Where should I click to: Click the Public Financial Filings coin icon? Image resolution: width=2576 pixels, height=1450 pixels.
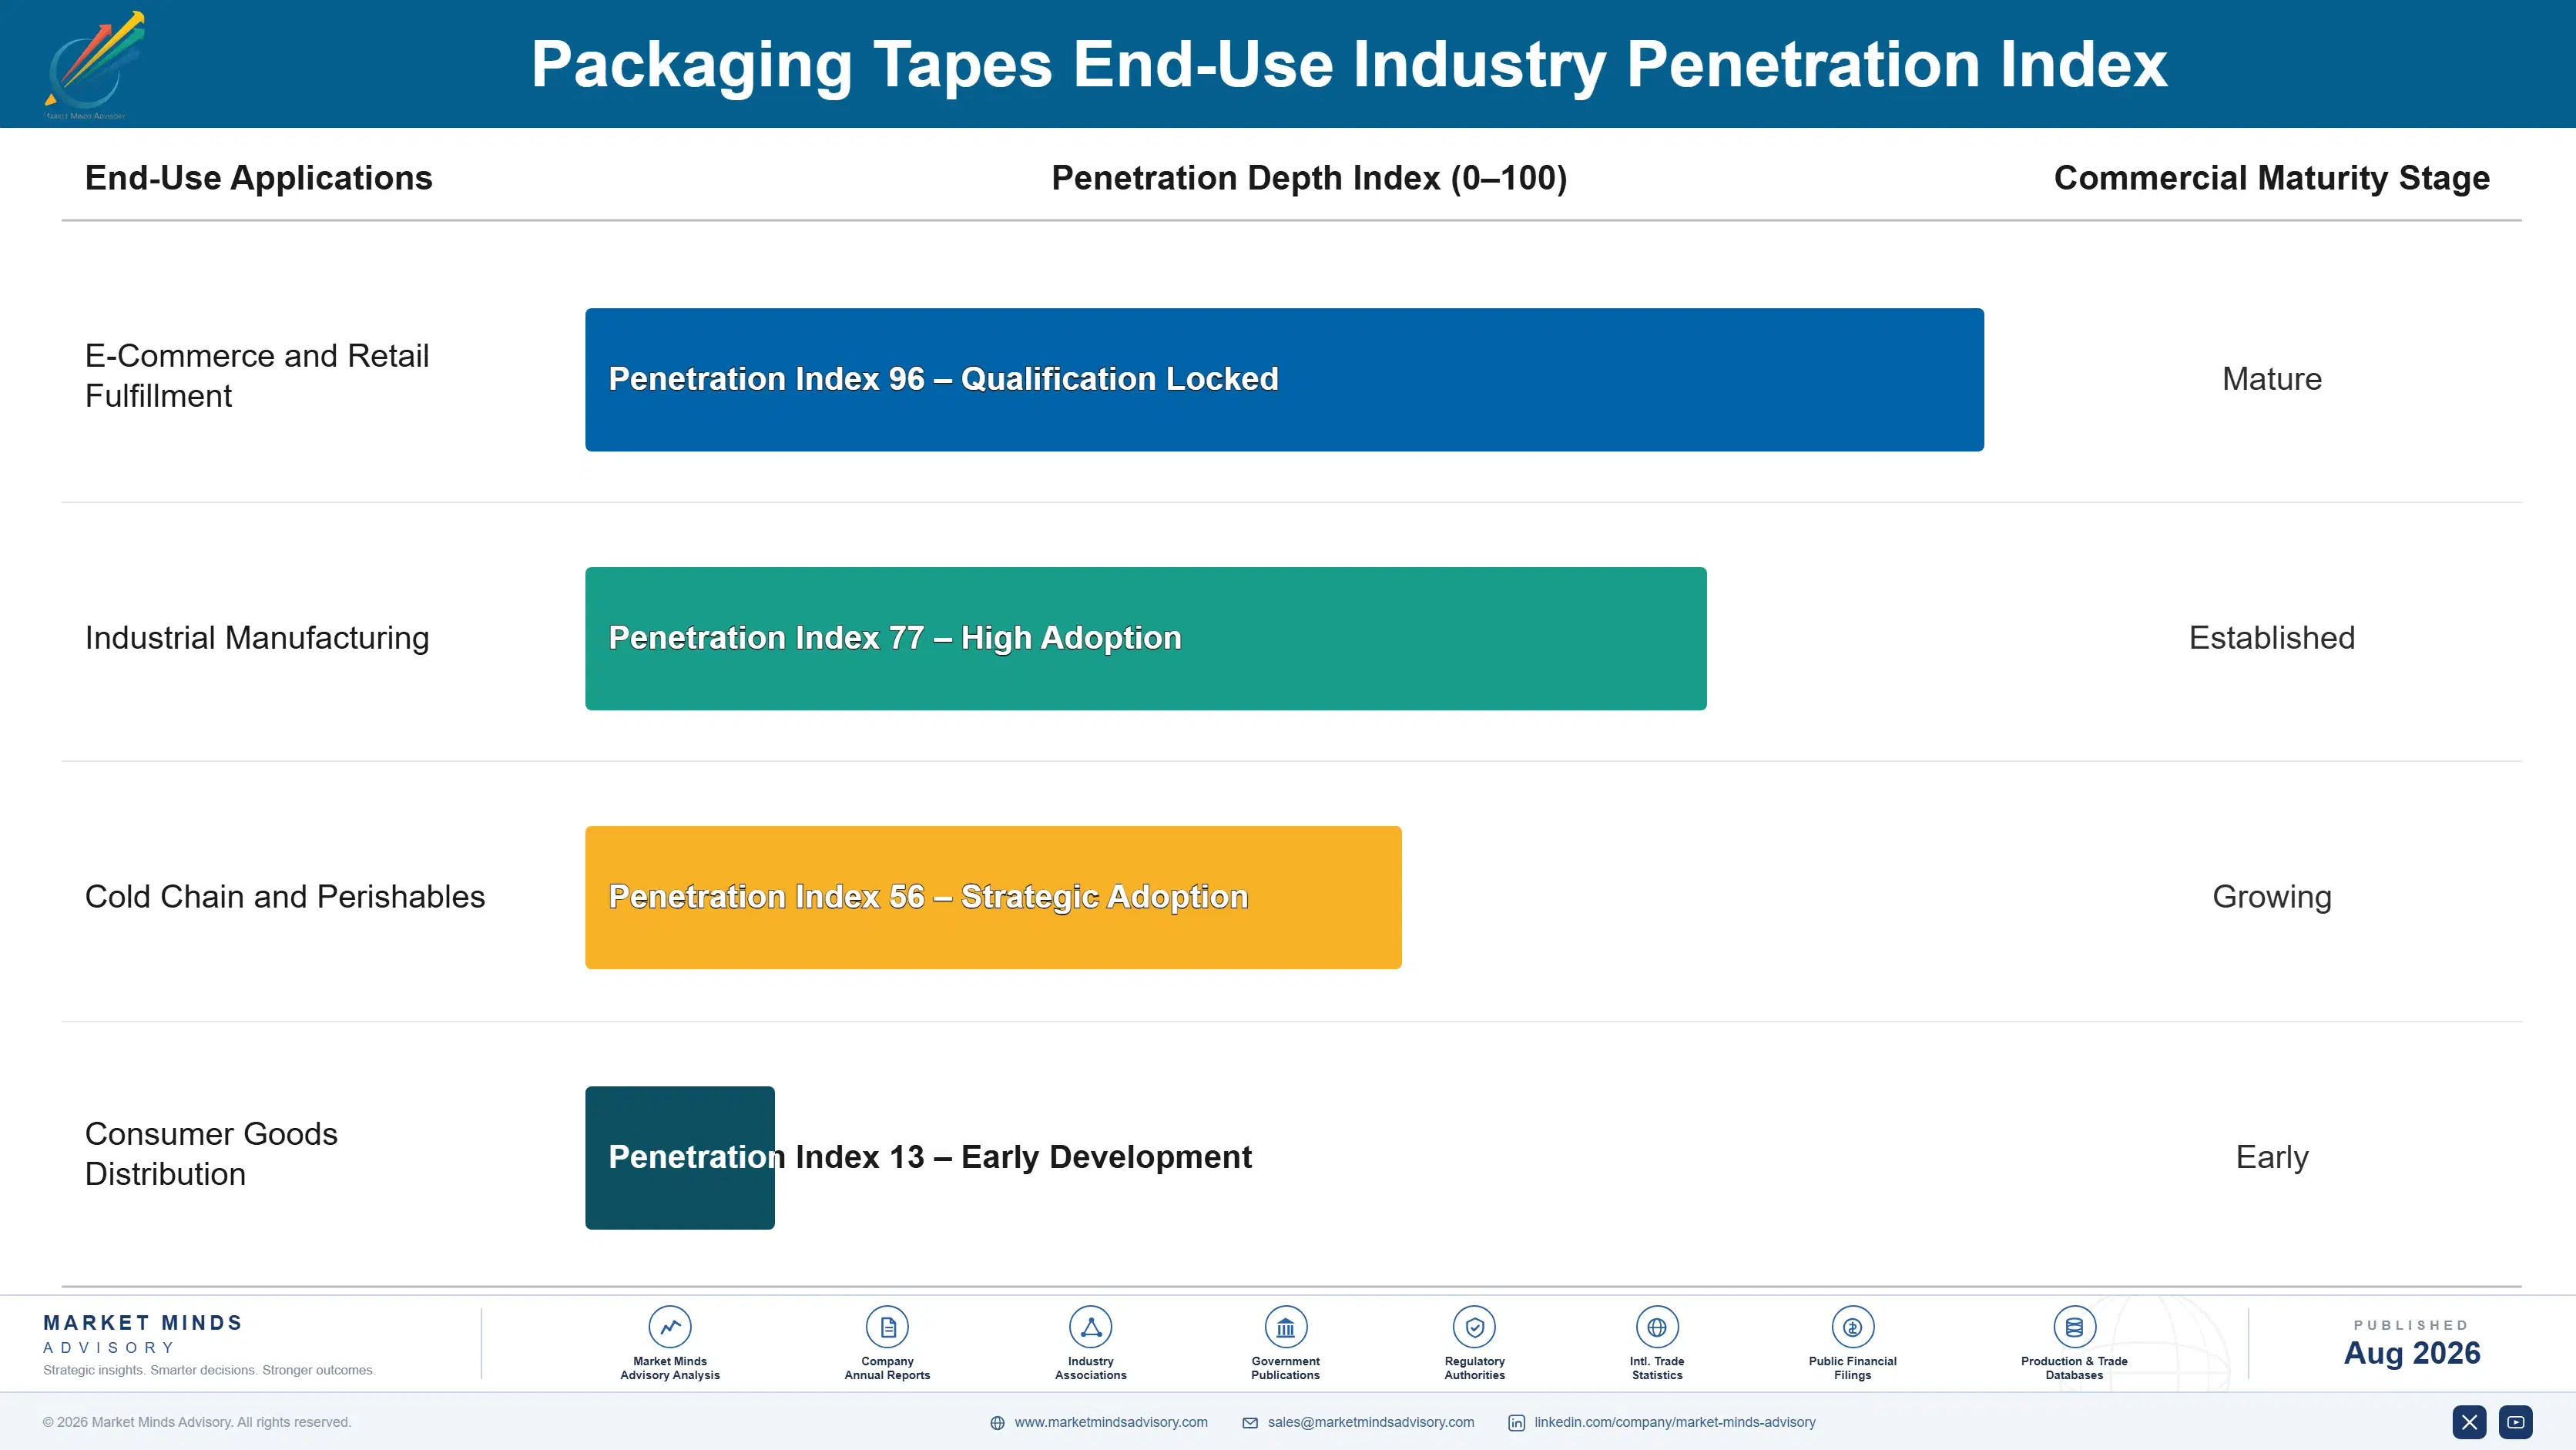(x=1852, y=1327)
